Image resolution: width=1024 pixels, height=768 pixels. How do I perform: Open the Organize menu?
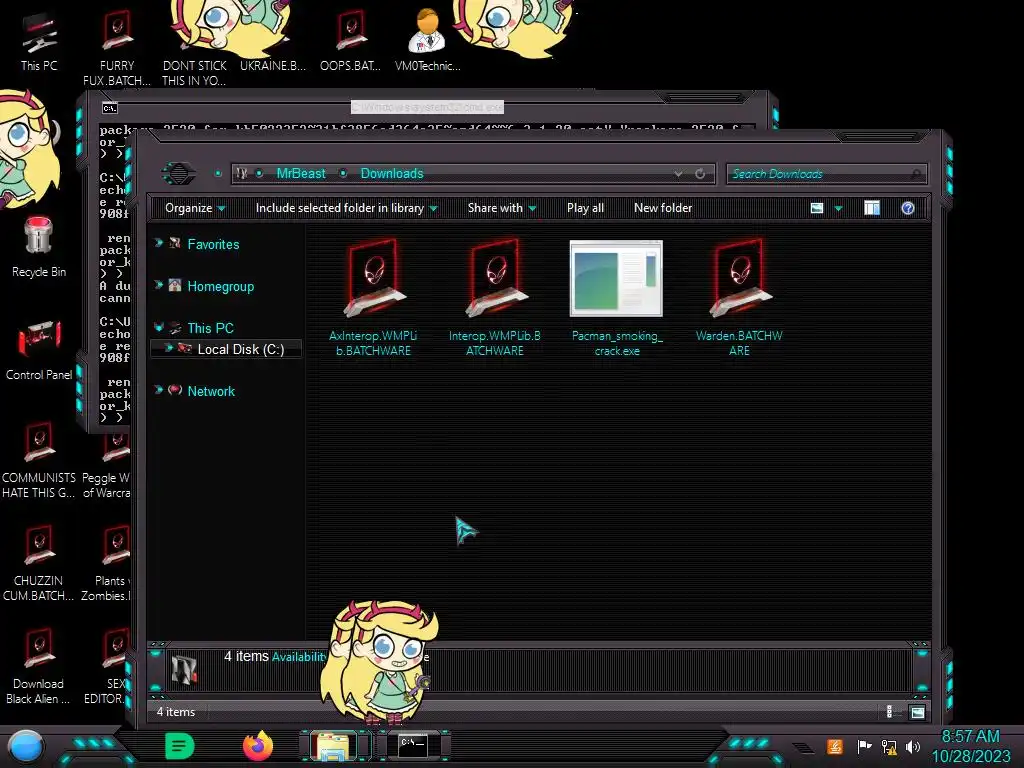click(195, 208)
